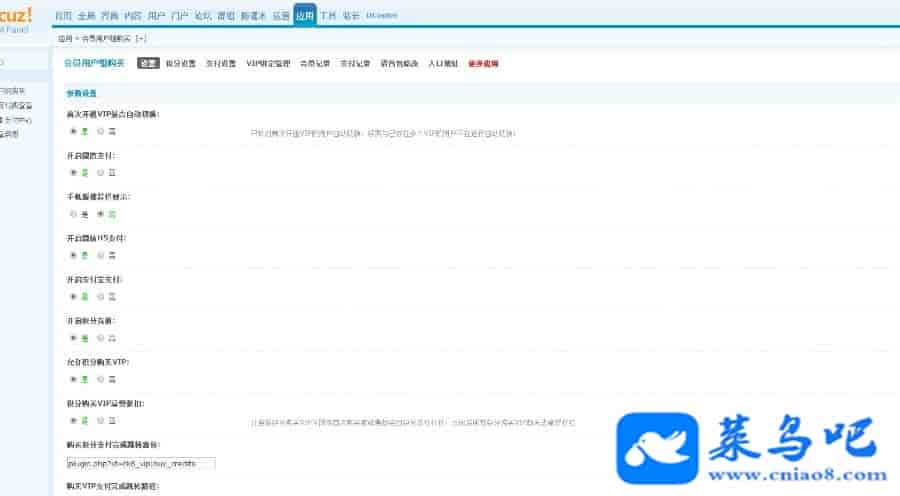The width and height of the screenshot is (900, 496).
Task: Open the UCenter top navigation link
Action: (x=382, y=16)
